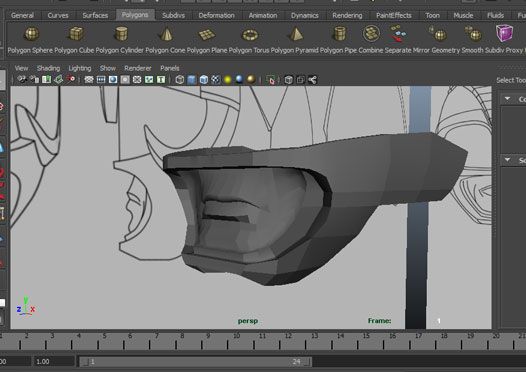Click the Polygon Cylinder shelf icon
Screen dimensions: 526x372
coord(121,34)
